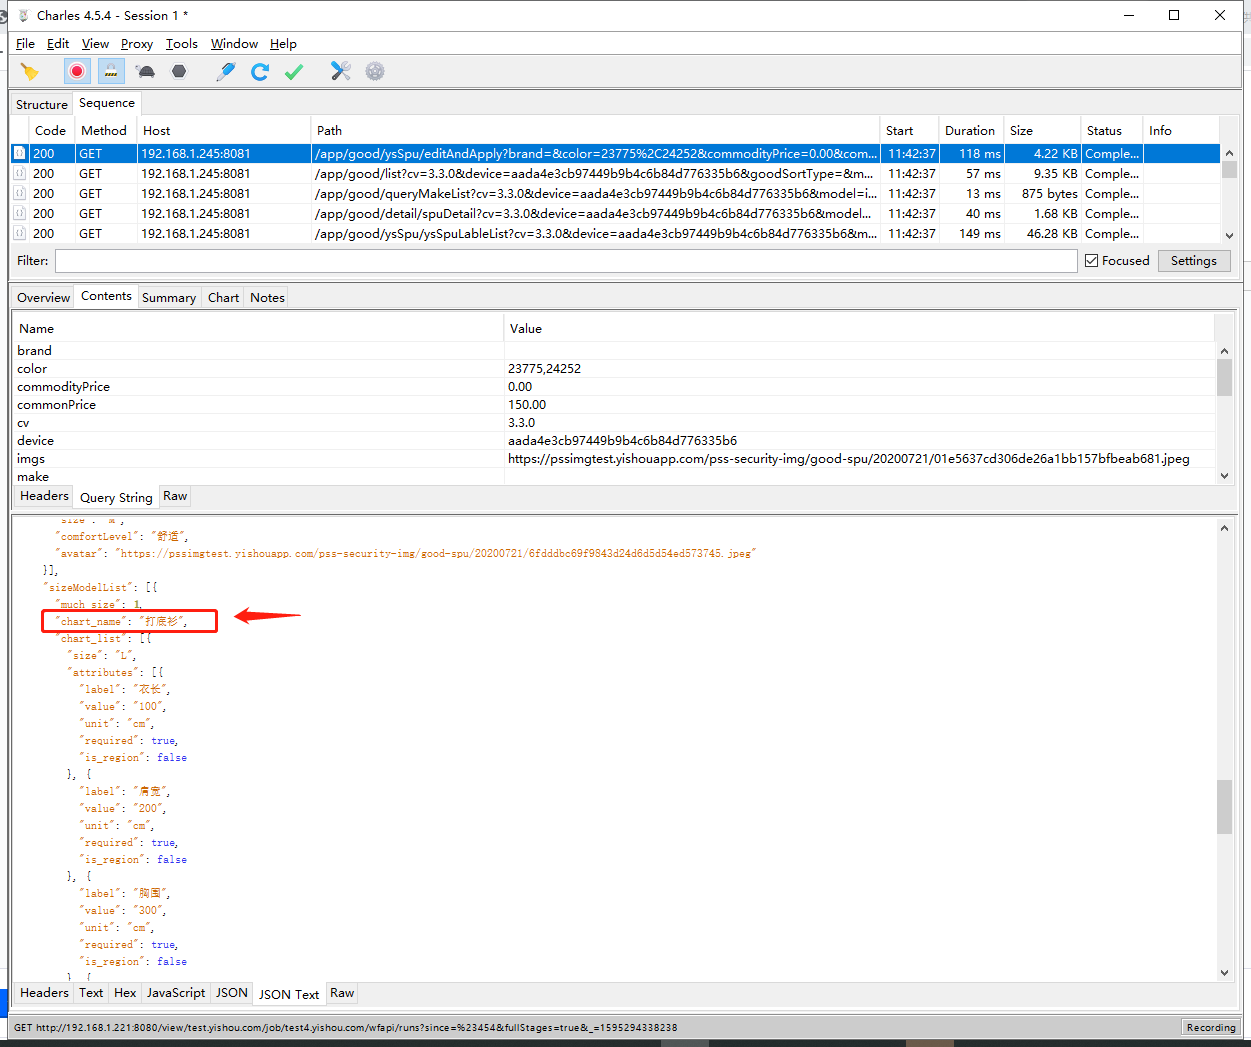
Task: Toggle the red Record button
Action: point(77,71)
